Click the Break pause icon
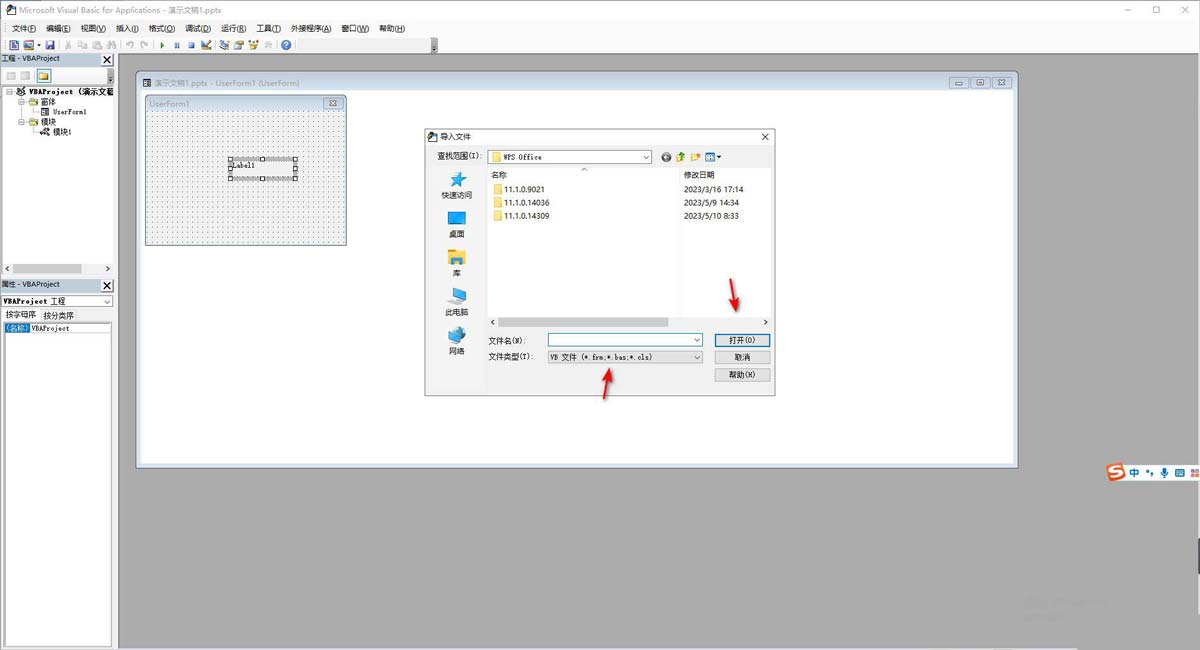This screenshot has height=650, width=1200. (177, 45)
